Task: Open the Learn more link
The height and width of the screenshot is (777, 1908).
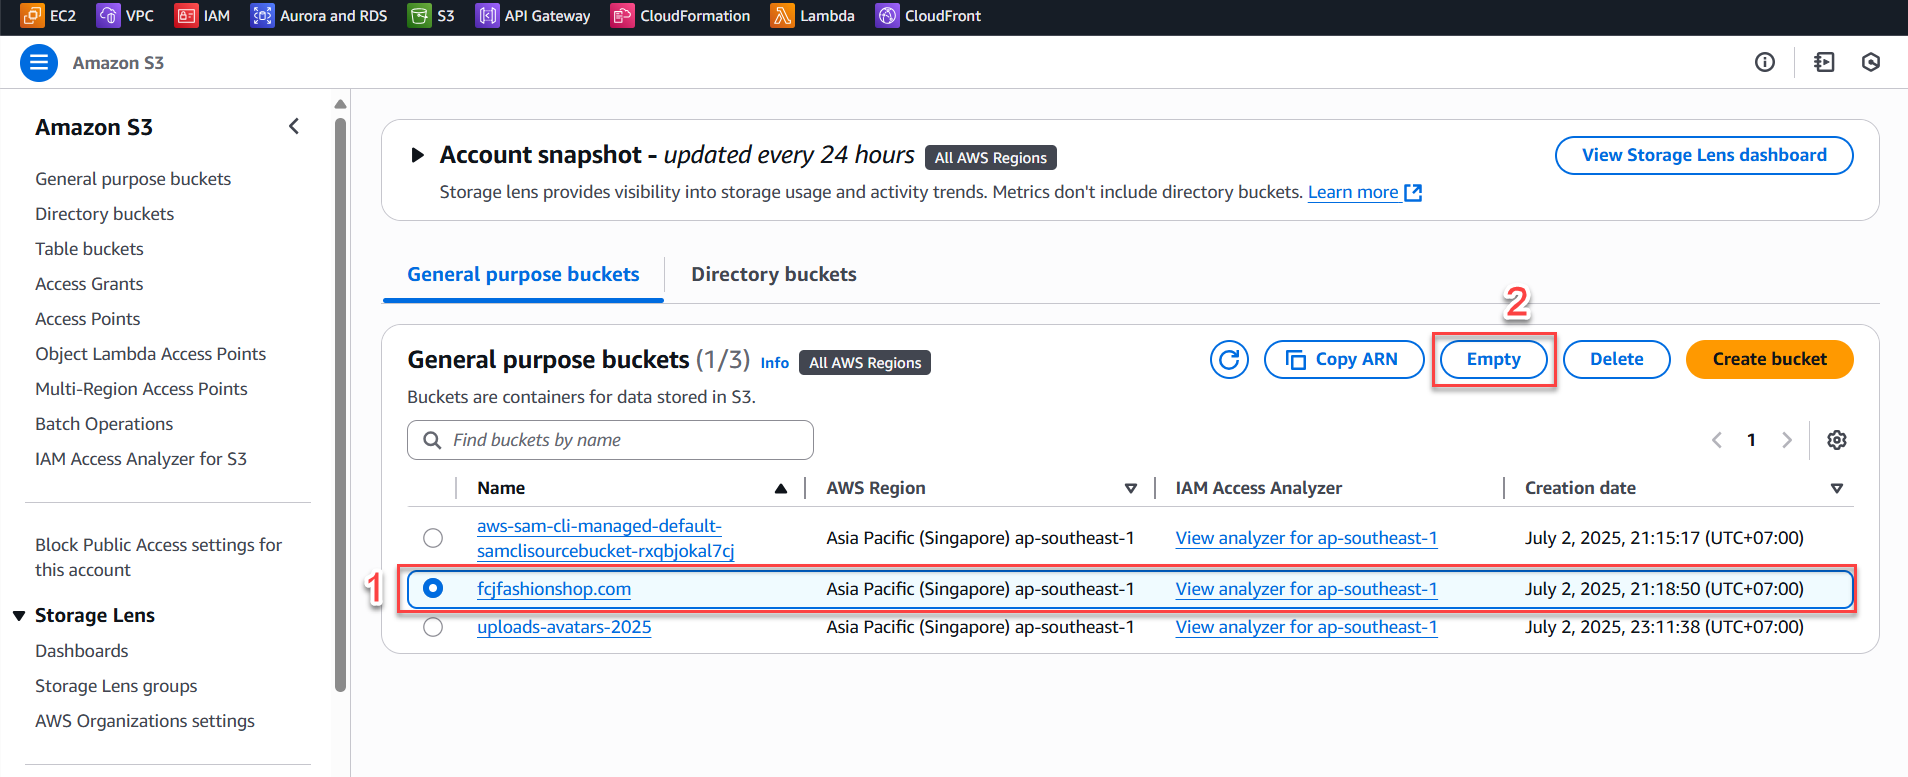Action: (1365, 192)
